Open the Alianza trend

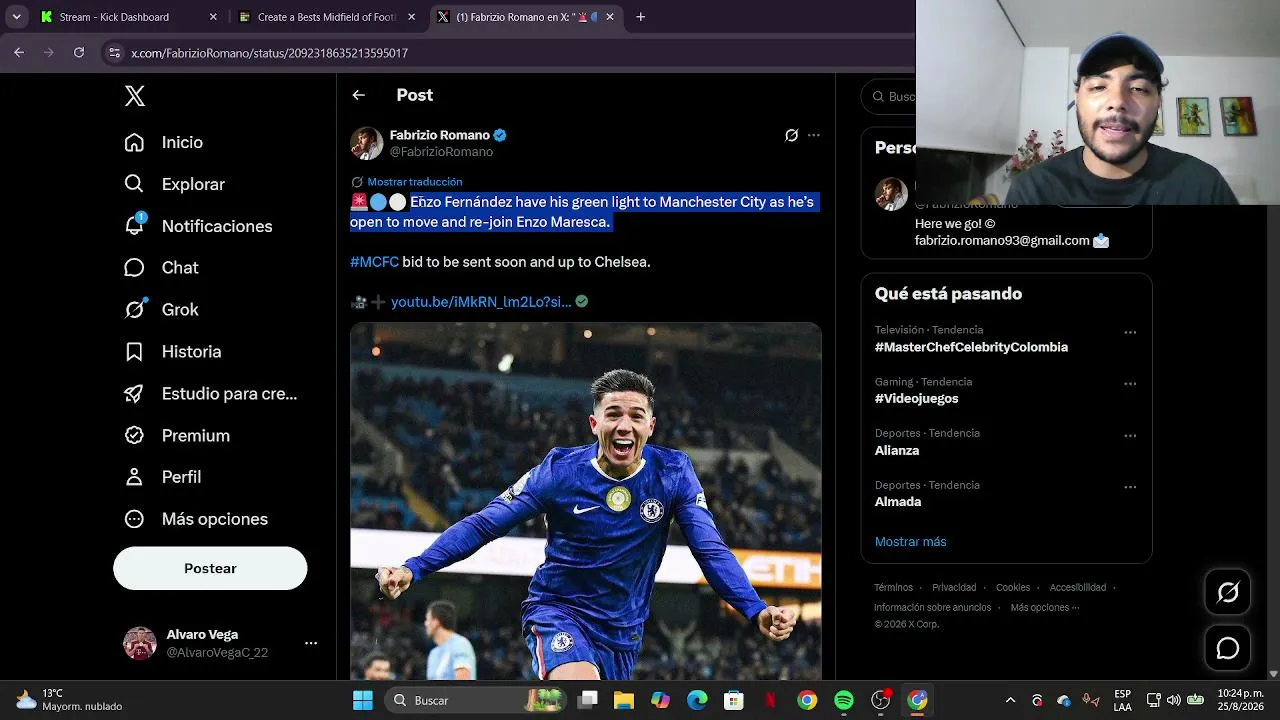pyautogui.click(x=897, y=451)
